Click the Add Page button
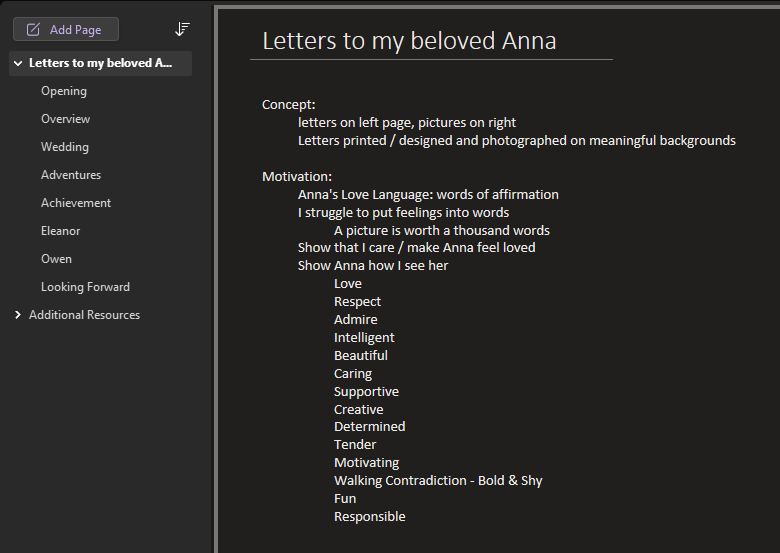Screen dimensions: 780x553 (66, 29)
